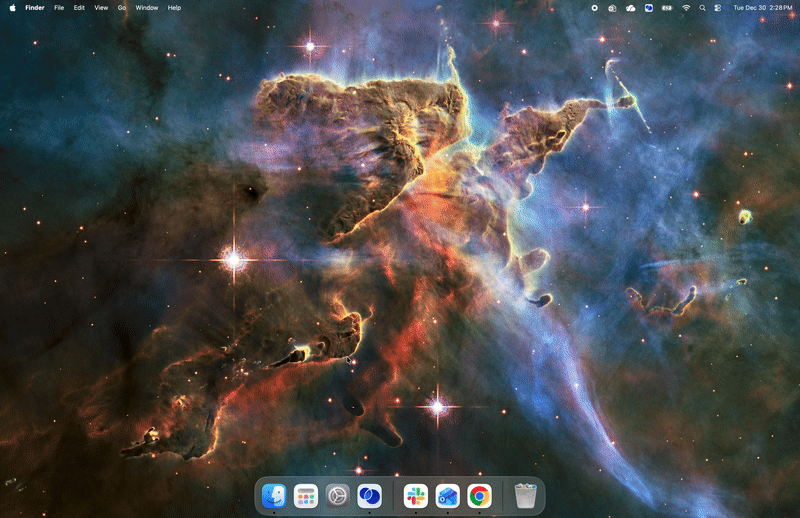Viewport: 800px width, 518px height.
Task: Open the camera-shaped menu bar icon
Action: pyautogui.click(x=612, y=8)
